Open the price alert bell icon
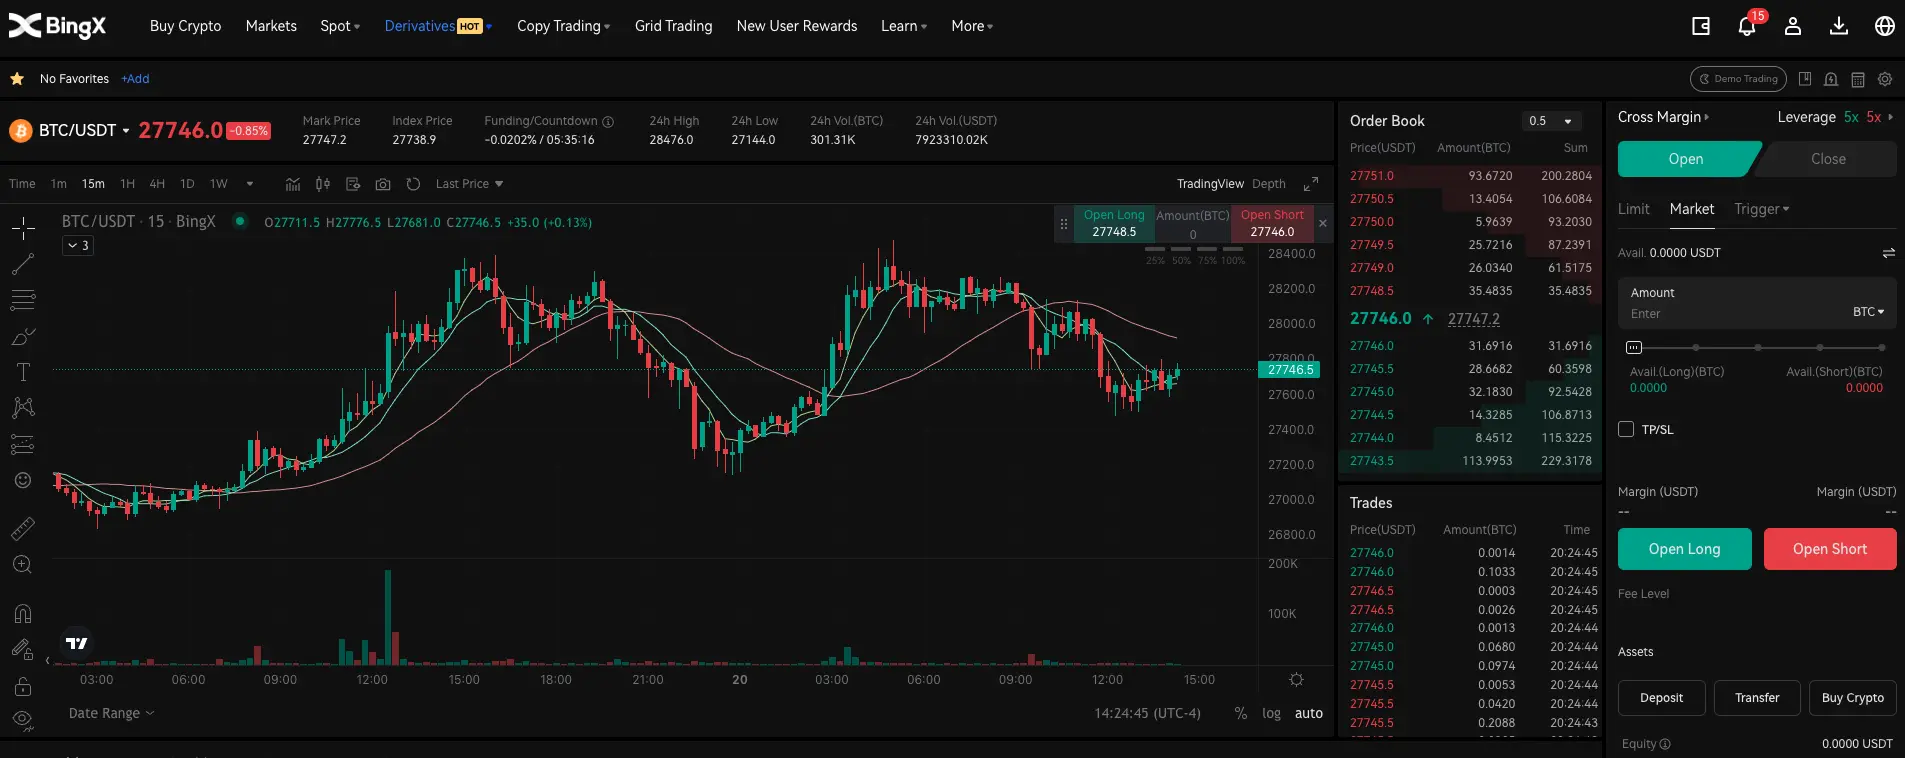 [1831, 79]
